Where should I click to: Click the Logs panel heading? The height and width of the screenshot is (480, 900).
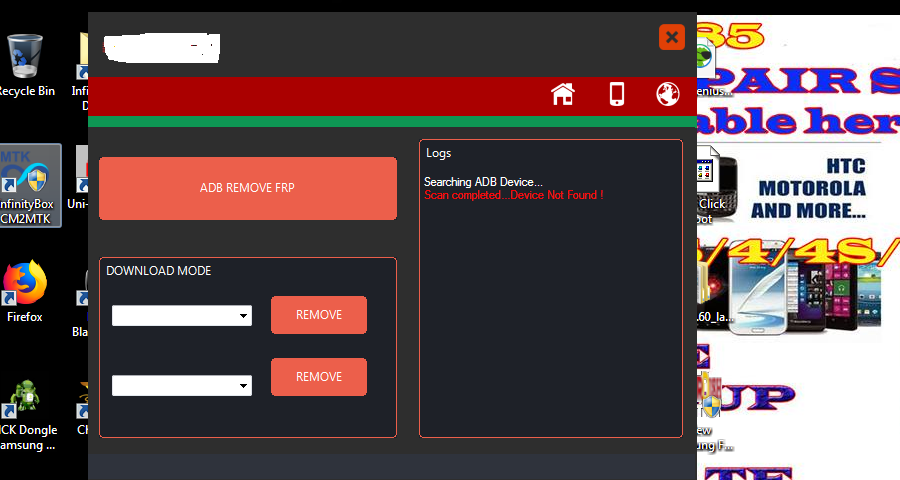439,153
